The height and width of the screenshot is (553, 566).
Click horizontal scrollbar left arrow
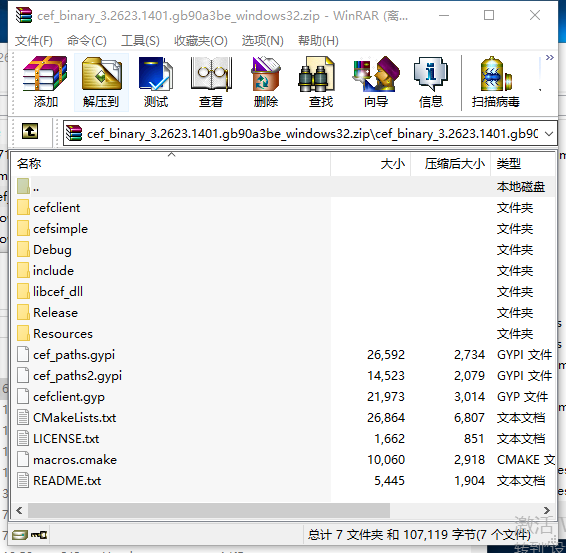[19, 510]
